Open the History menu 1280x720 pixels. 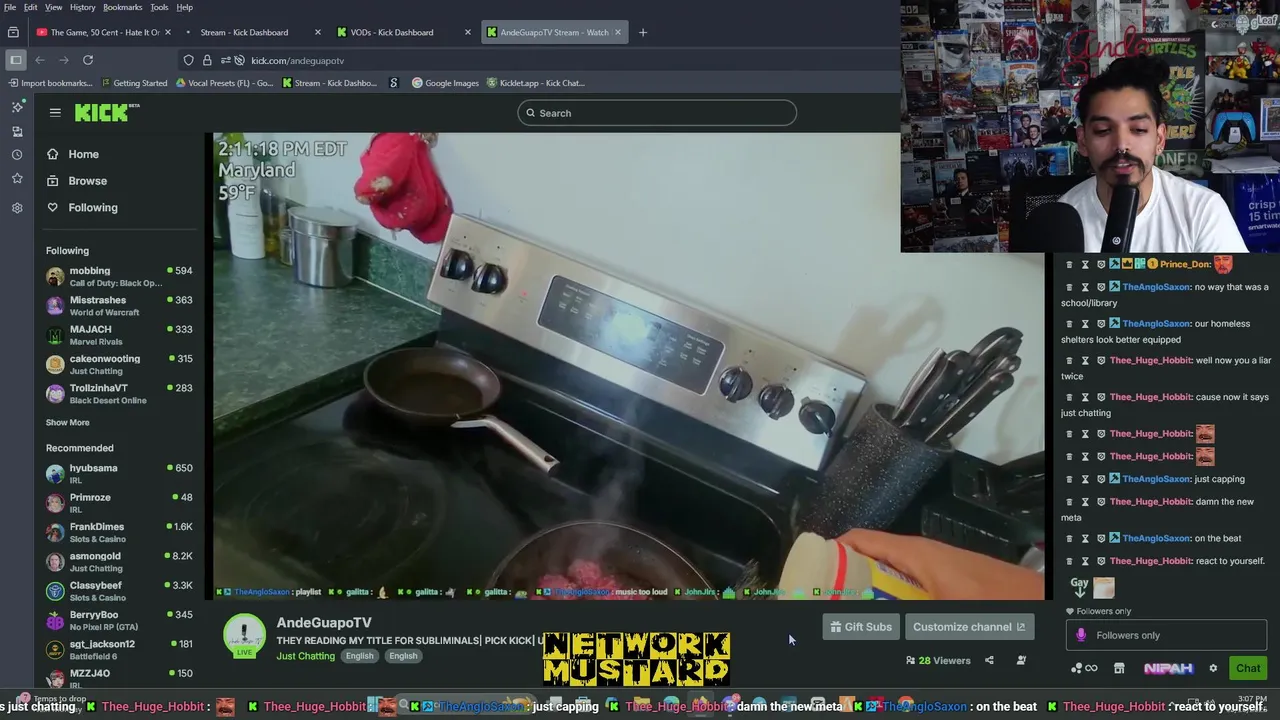point(83,7)
